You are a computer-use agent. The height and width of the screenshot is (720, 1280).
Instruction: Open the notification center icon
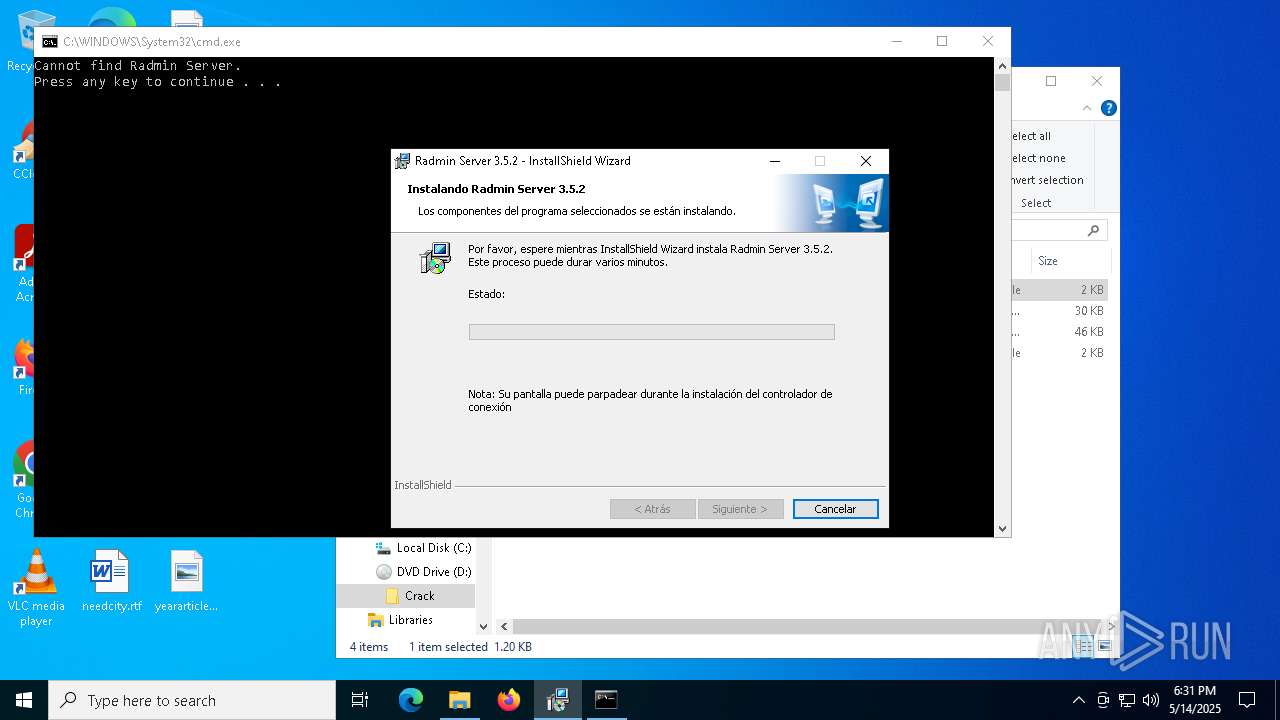coord(1247,700)
